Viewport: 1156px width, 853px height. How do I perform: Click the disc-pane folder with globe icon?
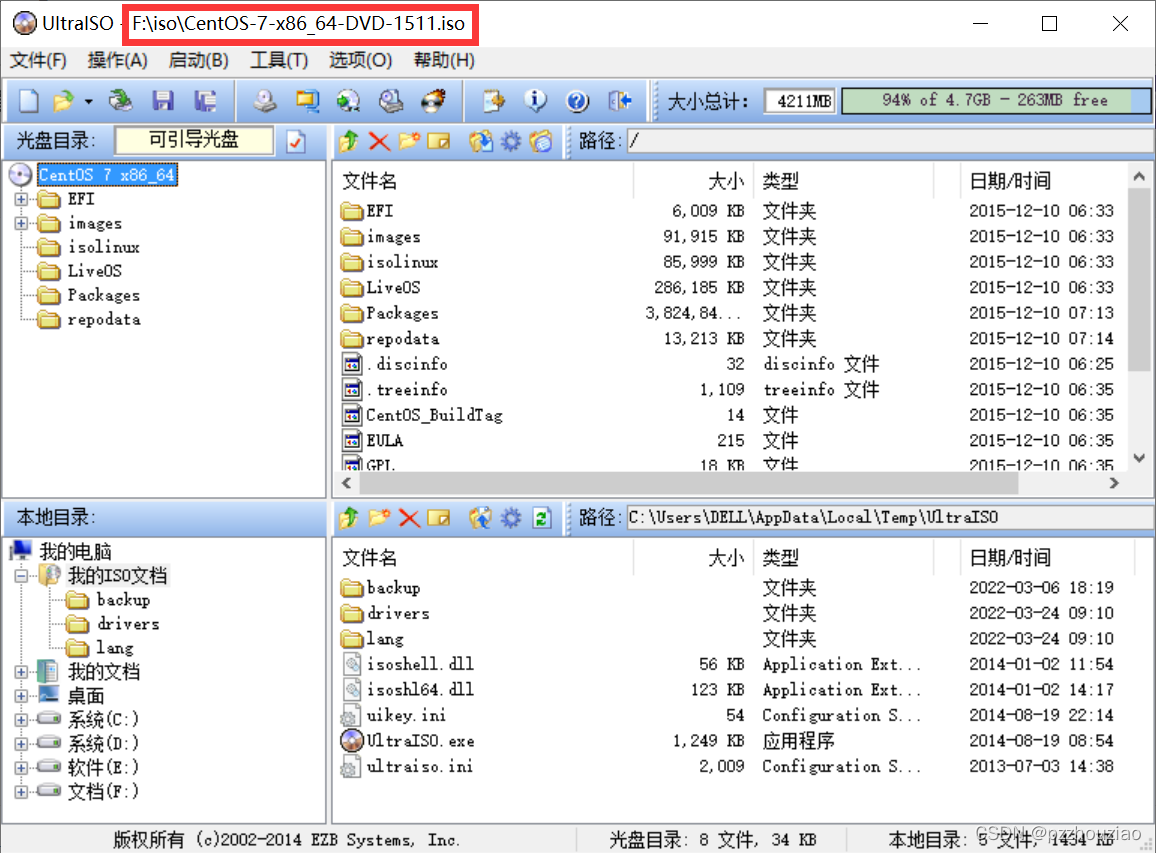tap(541, 141)
